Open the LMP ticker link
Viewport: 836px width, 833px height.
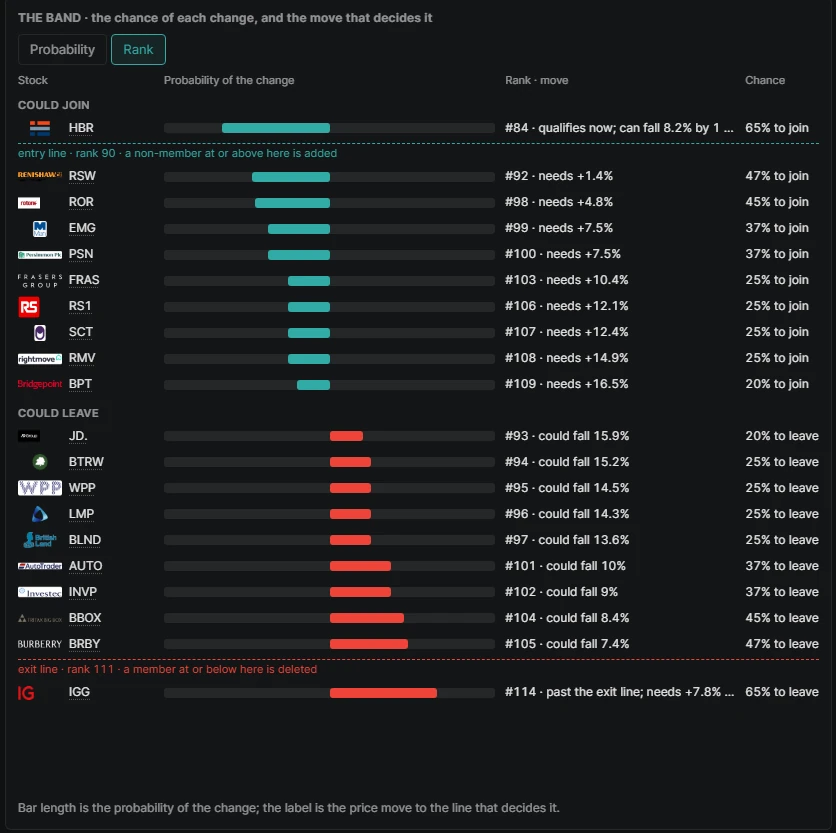tap(82, 514)
